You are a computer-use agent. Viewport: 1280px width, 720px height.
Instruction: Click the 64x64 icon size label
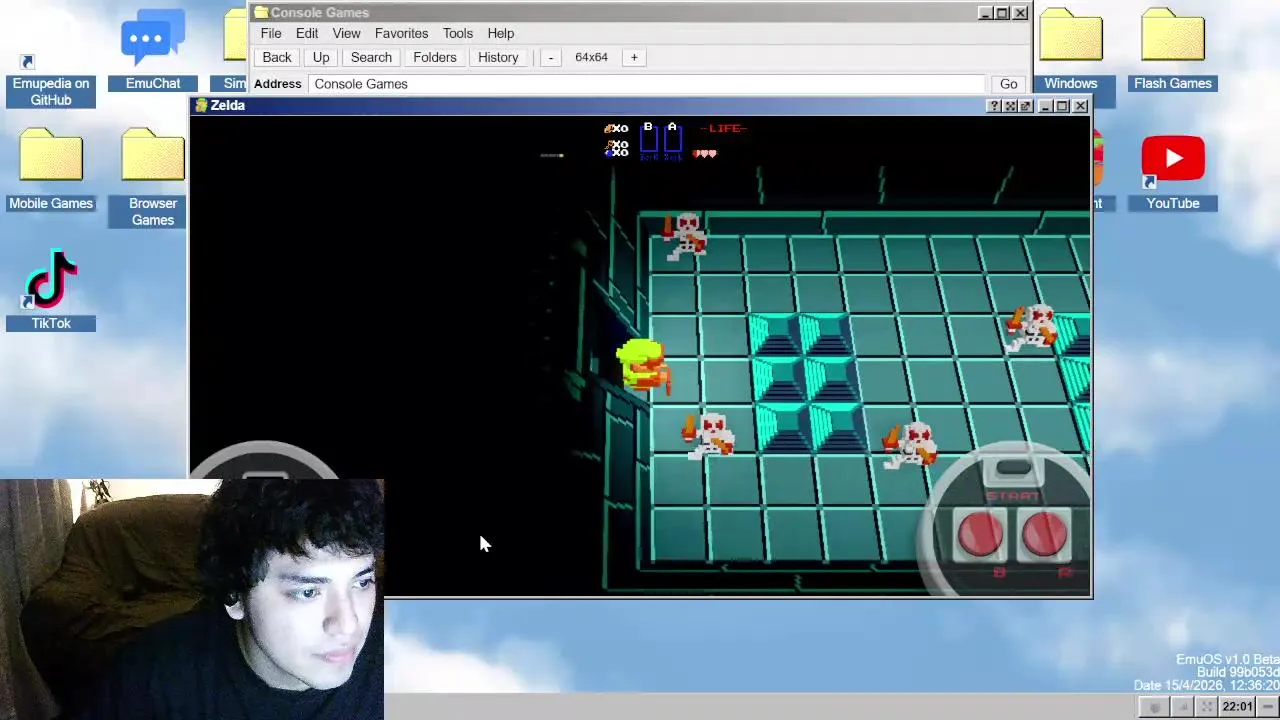591,58
